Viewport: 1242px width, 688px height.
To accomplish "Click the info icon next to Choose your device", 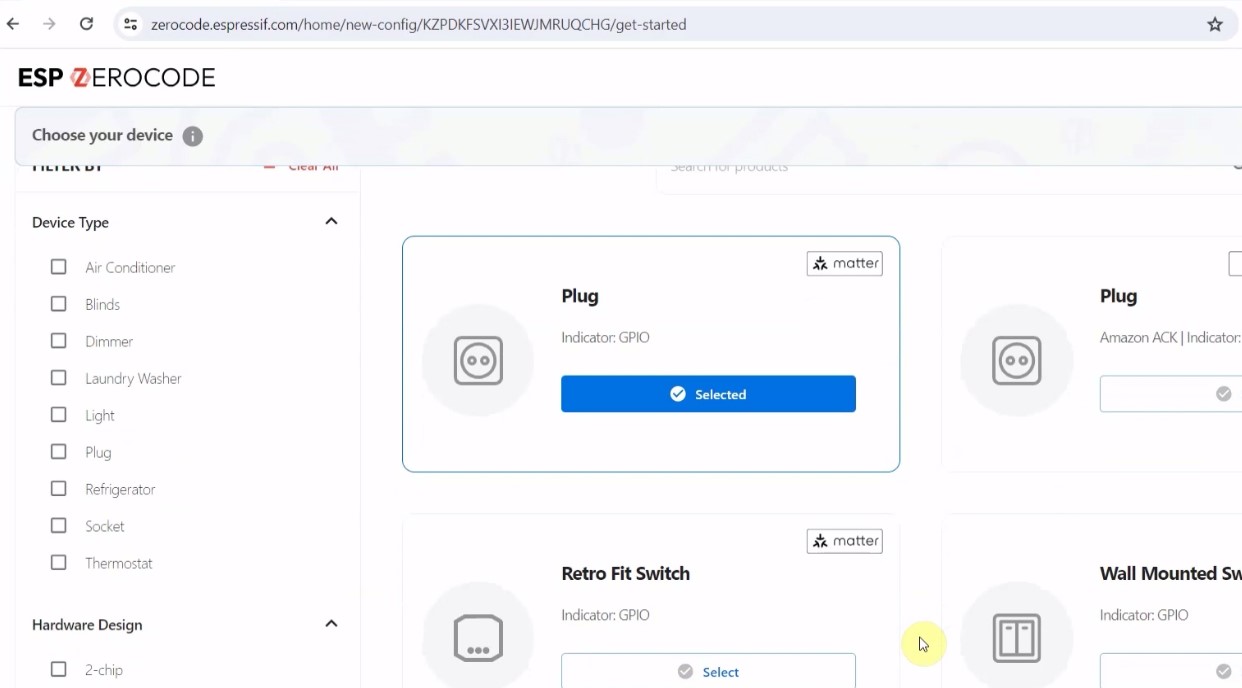I will 192,136.
